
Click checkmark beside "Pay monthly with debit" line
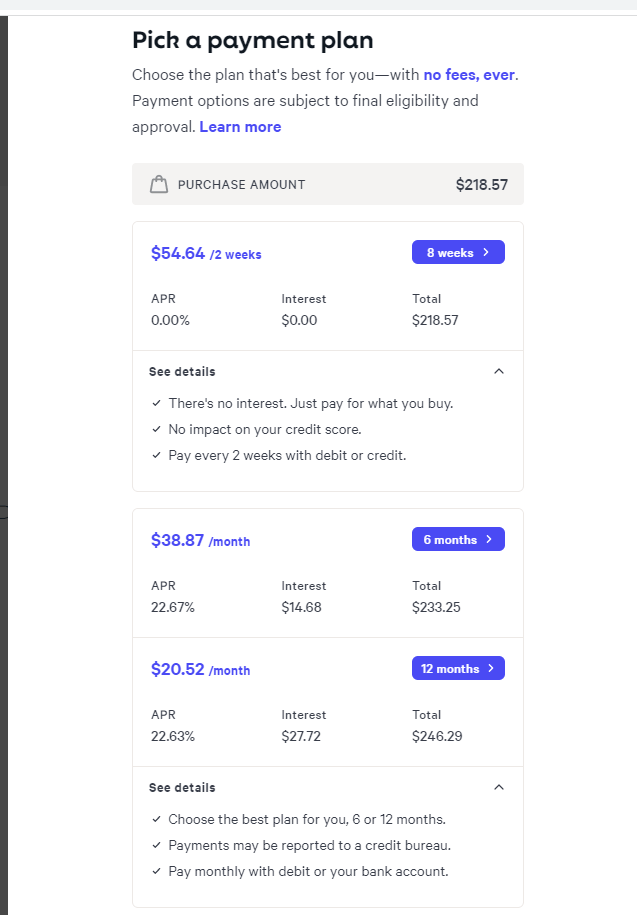(x=156, y=871)
